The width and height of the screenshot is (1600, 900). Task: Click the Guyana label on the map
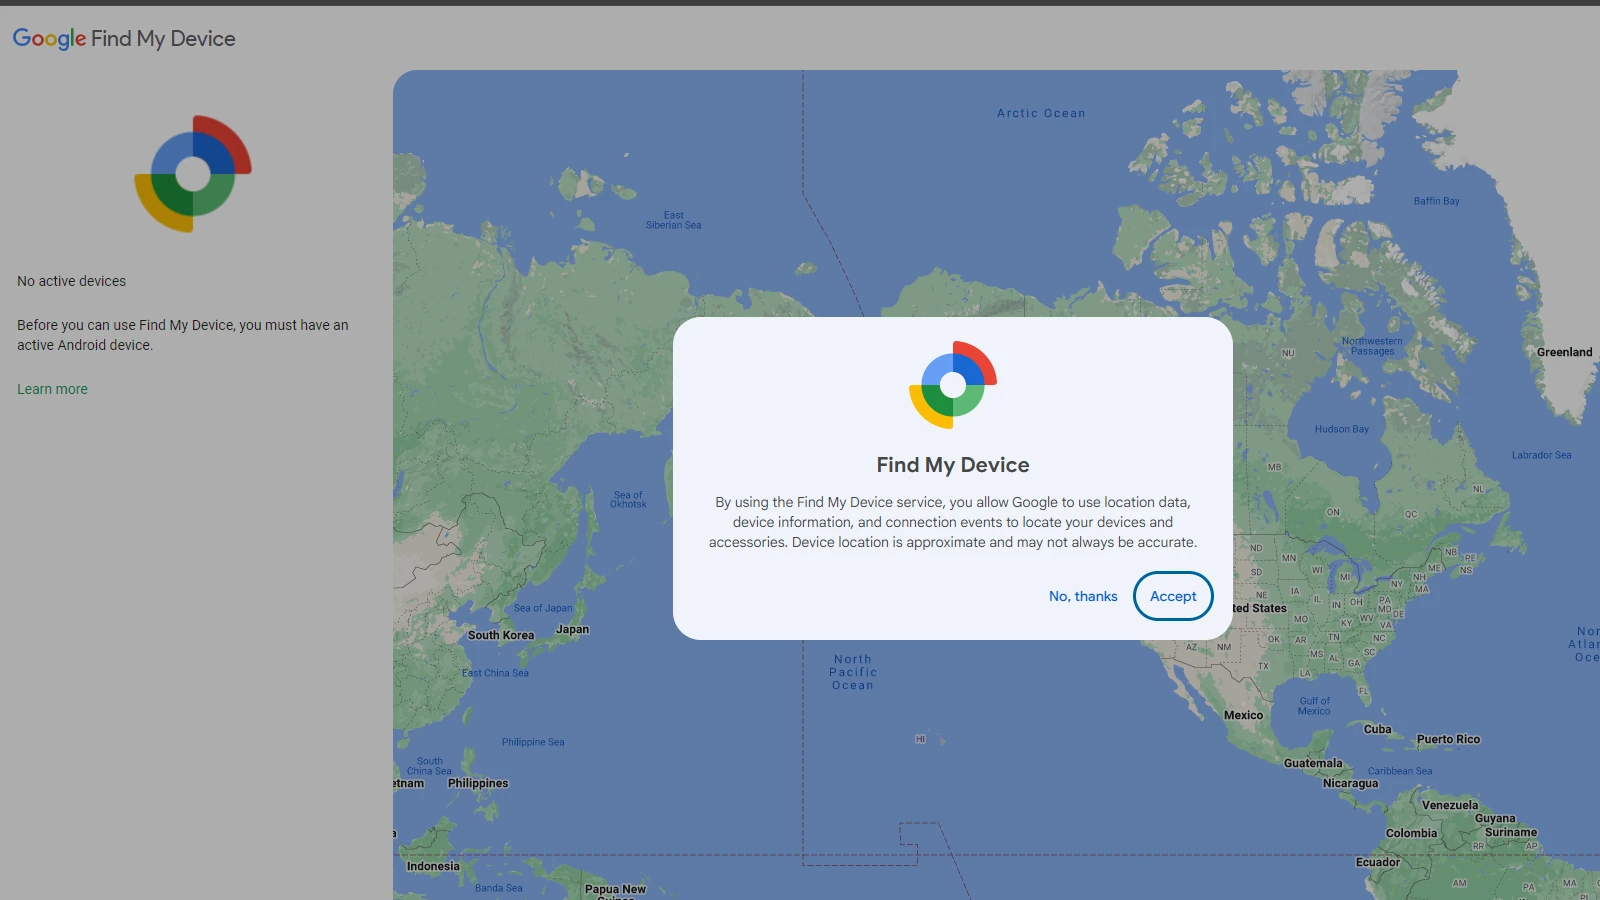point(1495,818)
